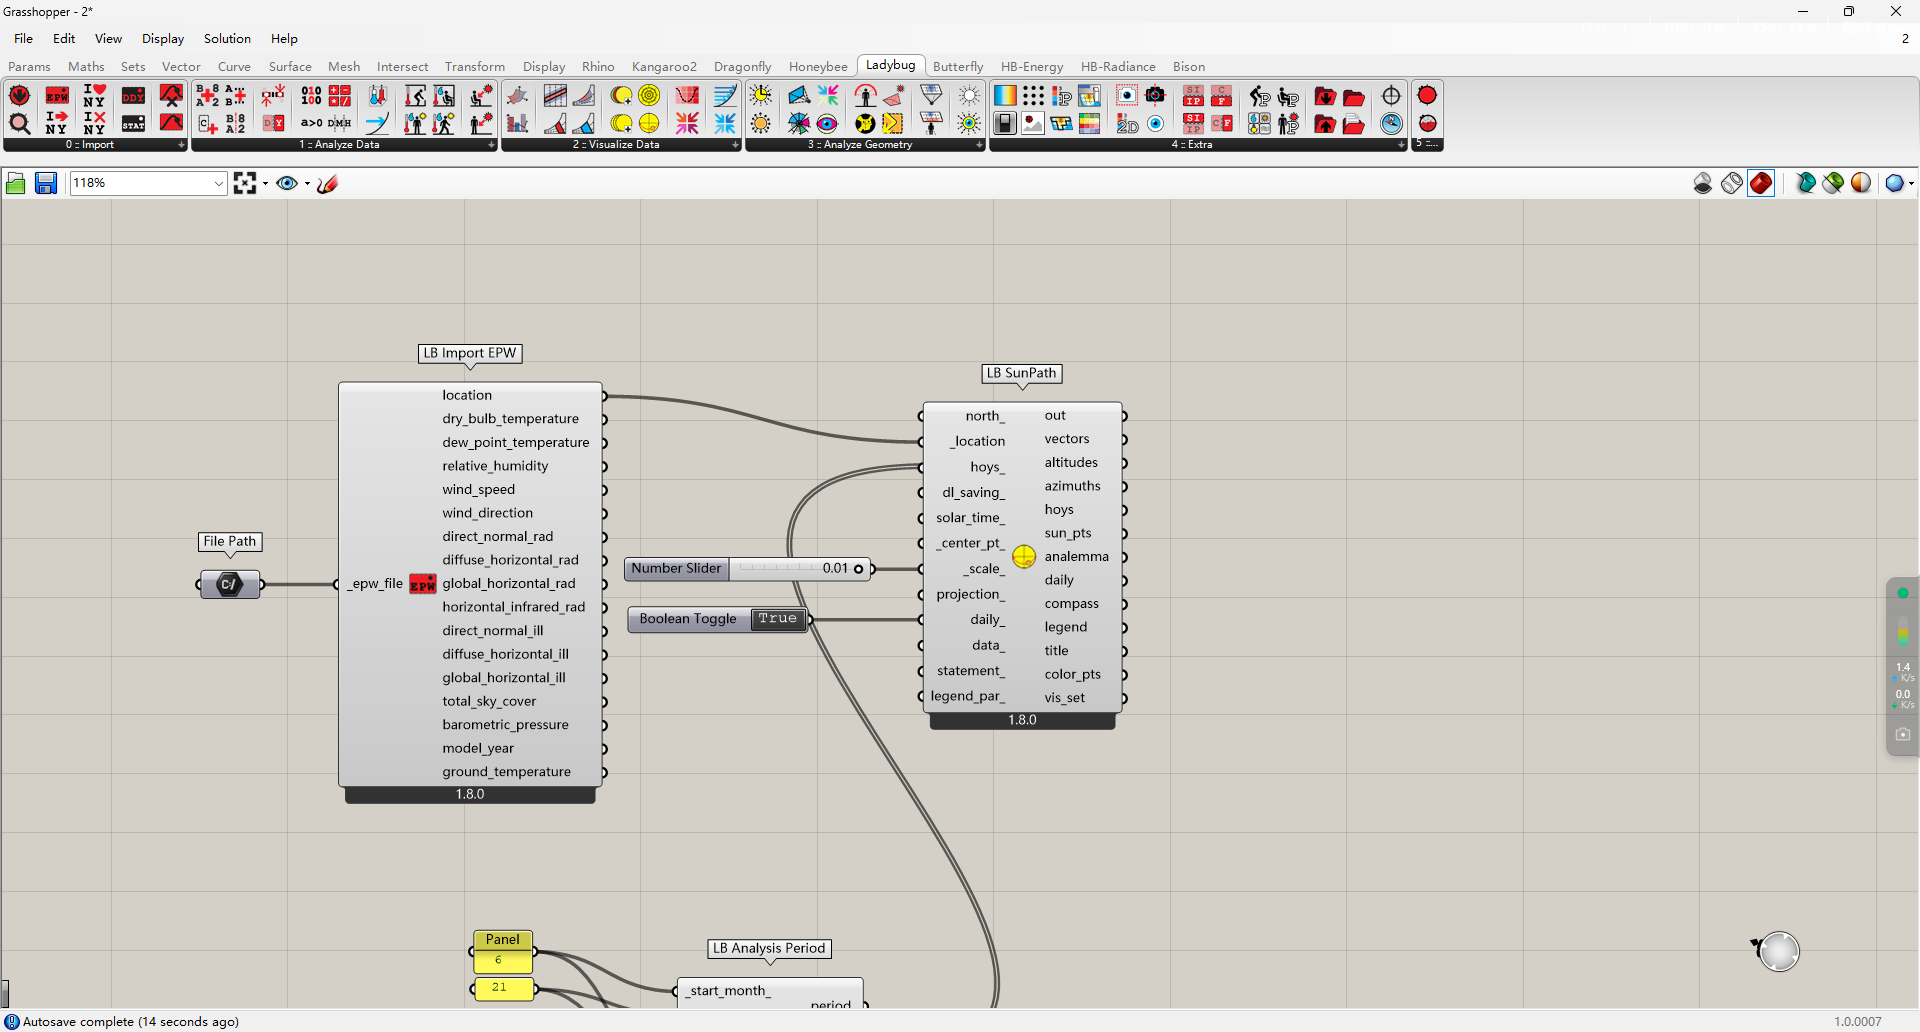Screen dimensions: 1920x1032
Task: Click the analemma output of LB SunPath
Action: (x=1076, y=557)
